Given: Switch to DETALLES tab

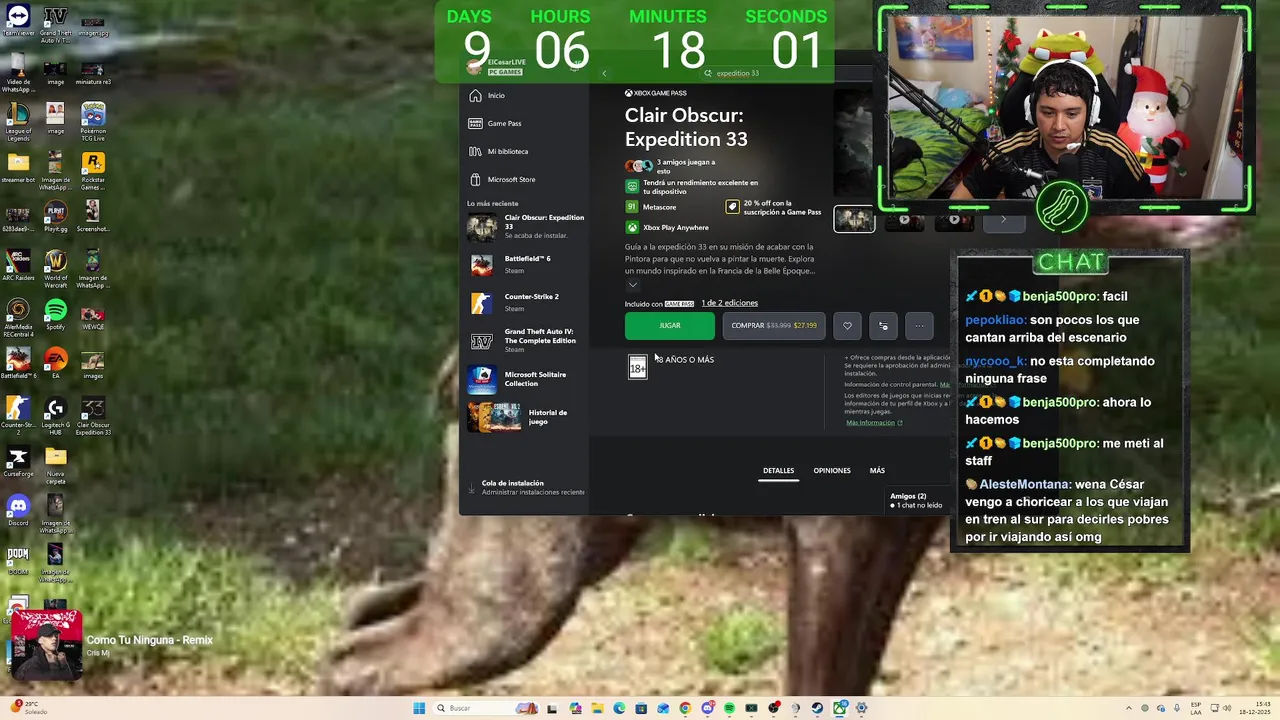Looking at the screenshot, I should 778,470.
